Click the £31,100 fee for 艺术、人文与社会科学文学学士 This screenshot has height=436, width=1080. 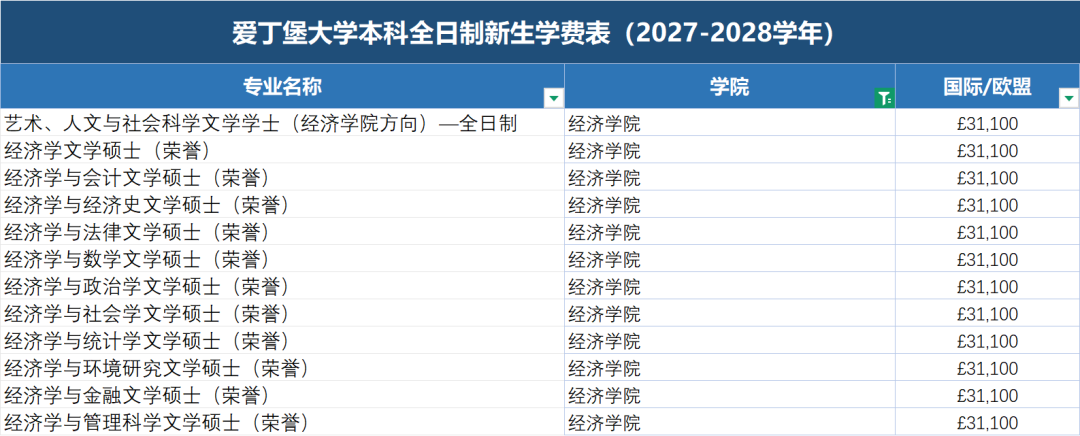[988, 123]
